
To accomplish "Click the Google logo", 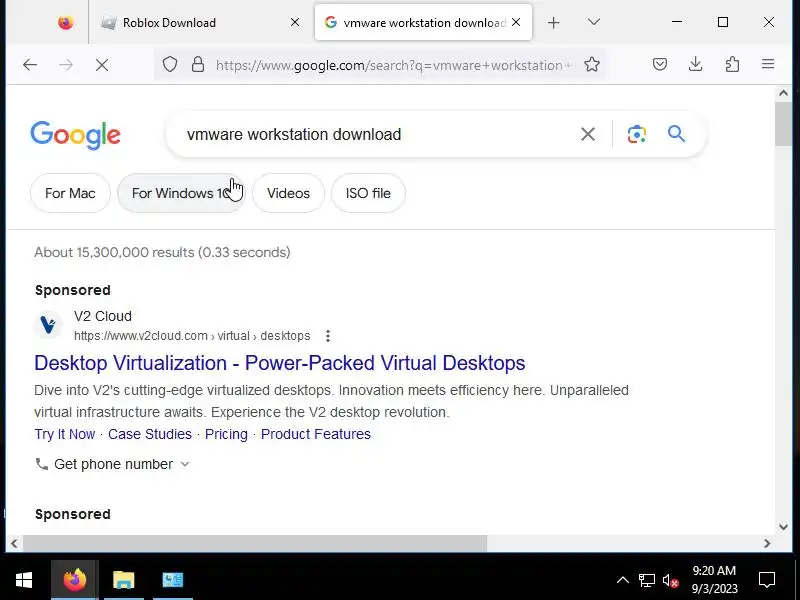I will tap(76, 135).
